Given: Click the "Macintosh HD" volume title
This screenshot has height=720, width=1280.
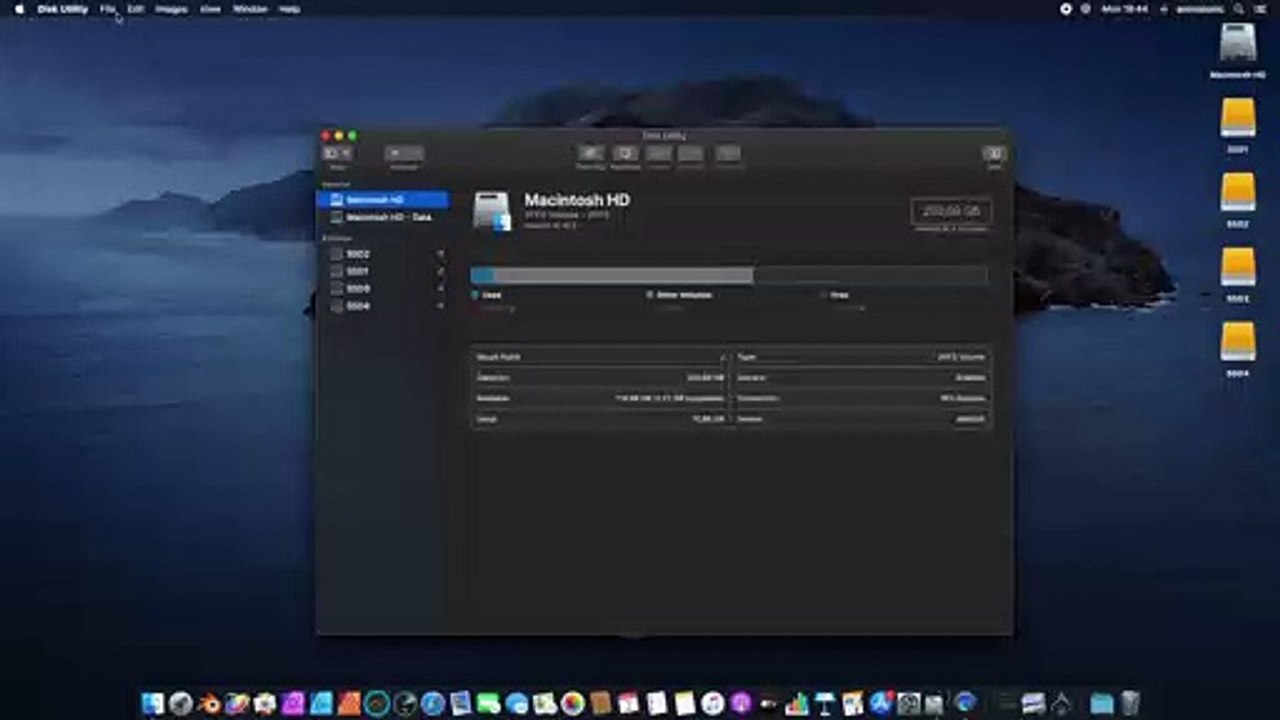Looking at the screenshot, I should (577, 200).
